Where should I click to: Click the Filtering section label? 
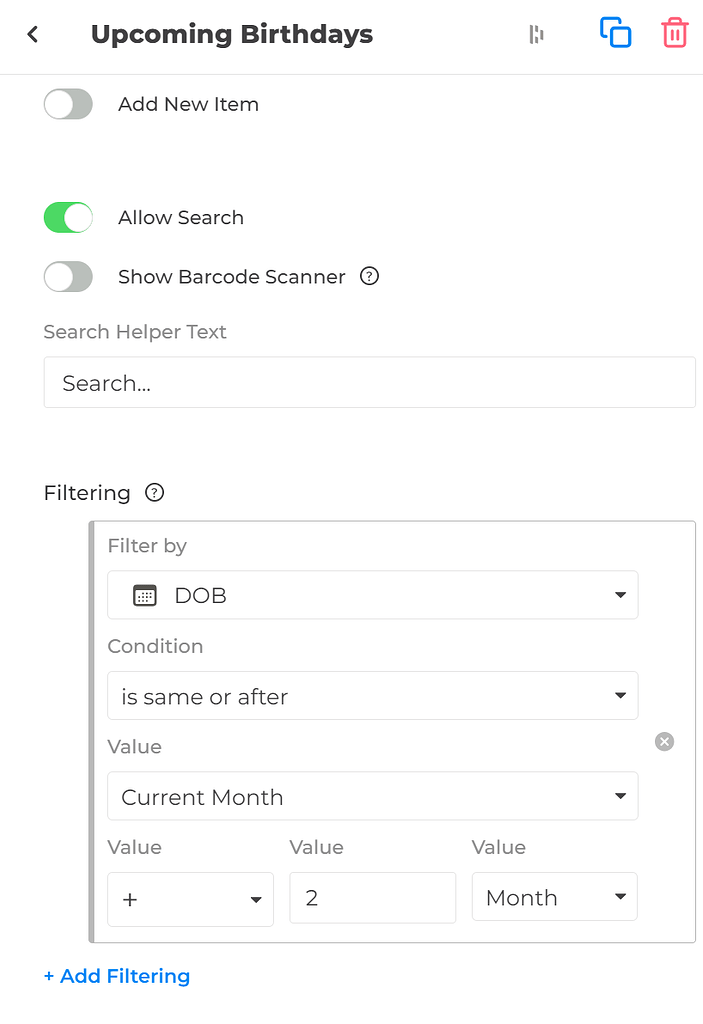click(x=87, y=492)
